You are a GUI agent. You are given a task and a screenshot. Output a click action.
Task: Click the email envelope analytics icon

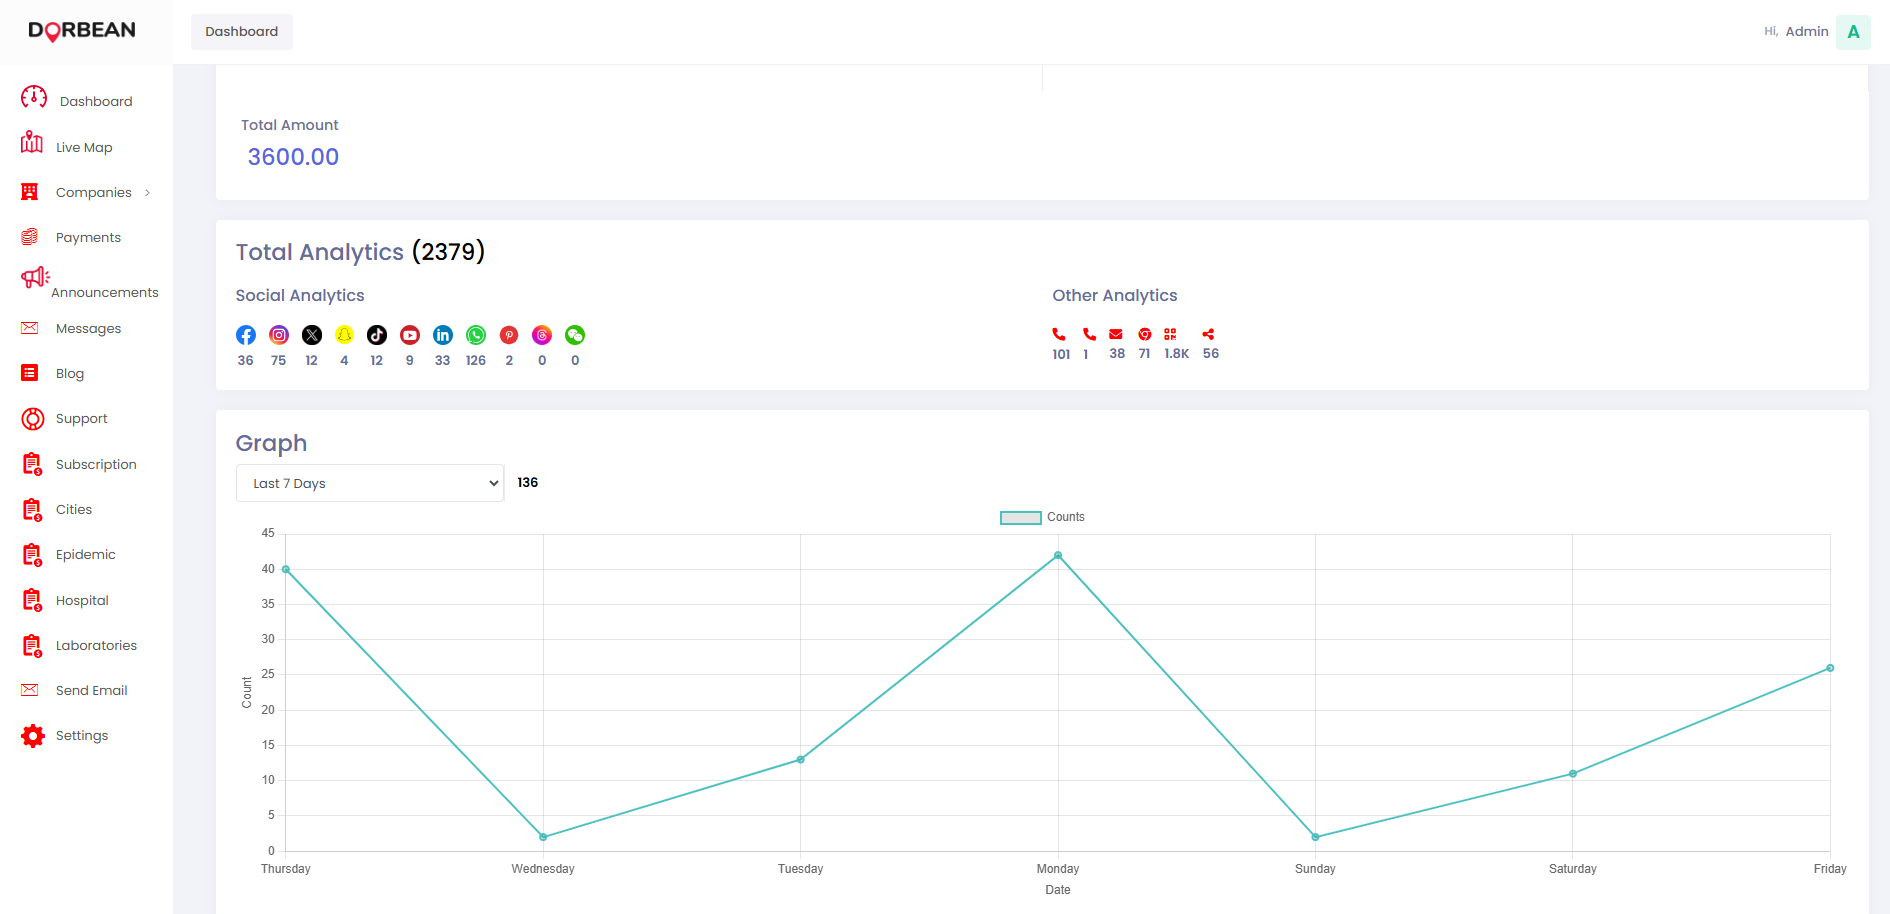(1116, 334)
